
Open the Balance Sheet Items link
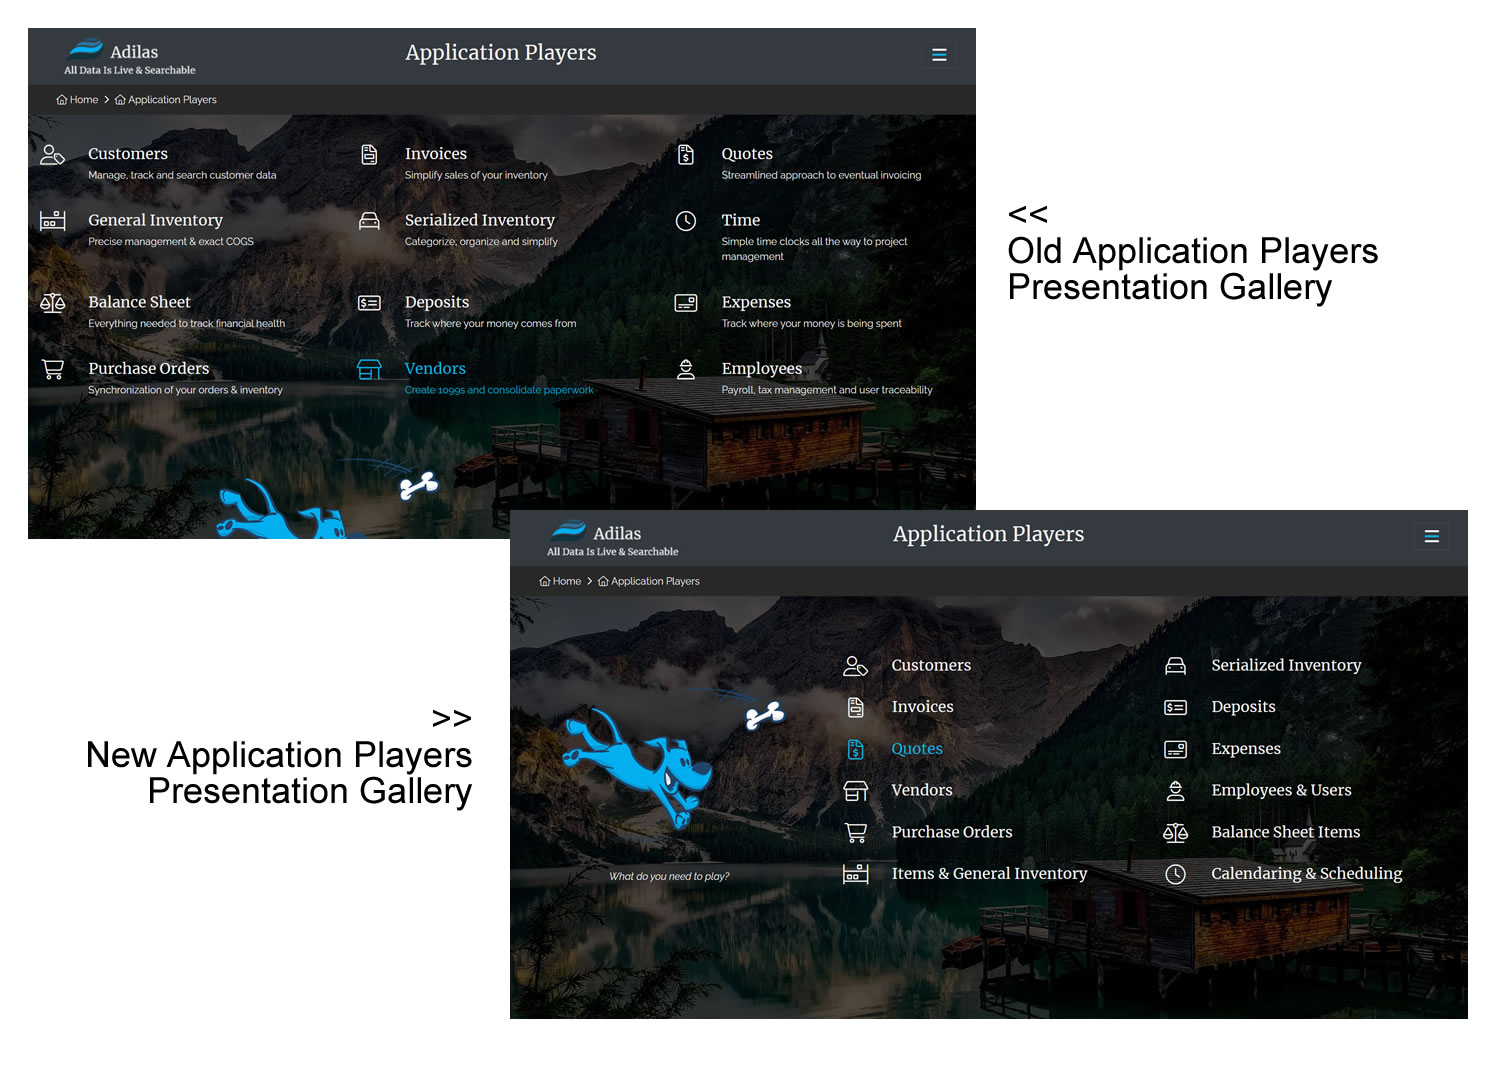(1285, 832)
